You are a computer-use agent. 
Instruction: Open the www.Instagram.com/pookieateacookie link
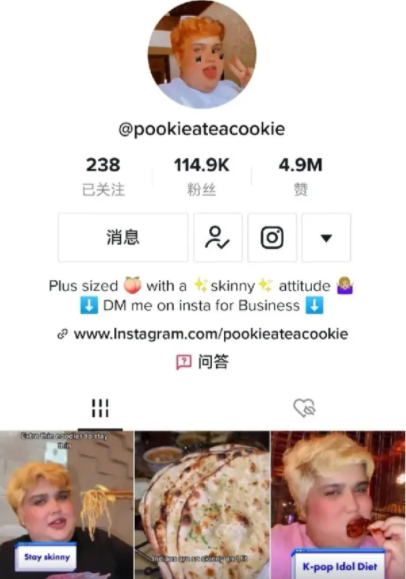click(x=211, y=334)
